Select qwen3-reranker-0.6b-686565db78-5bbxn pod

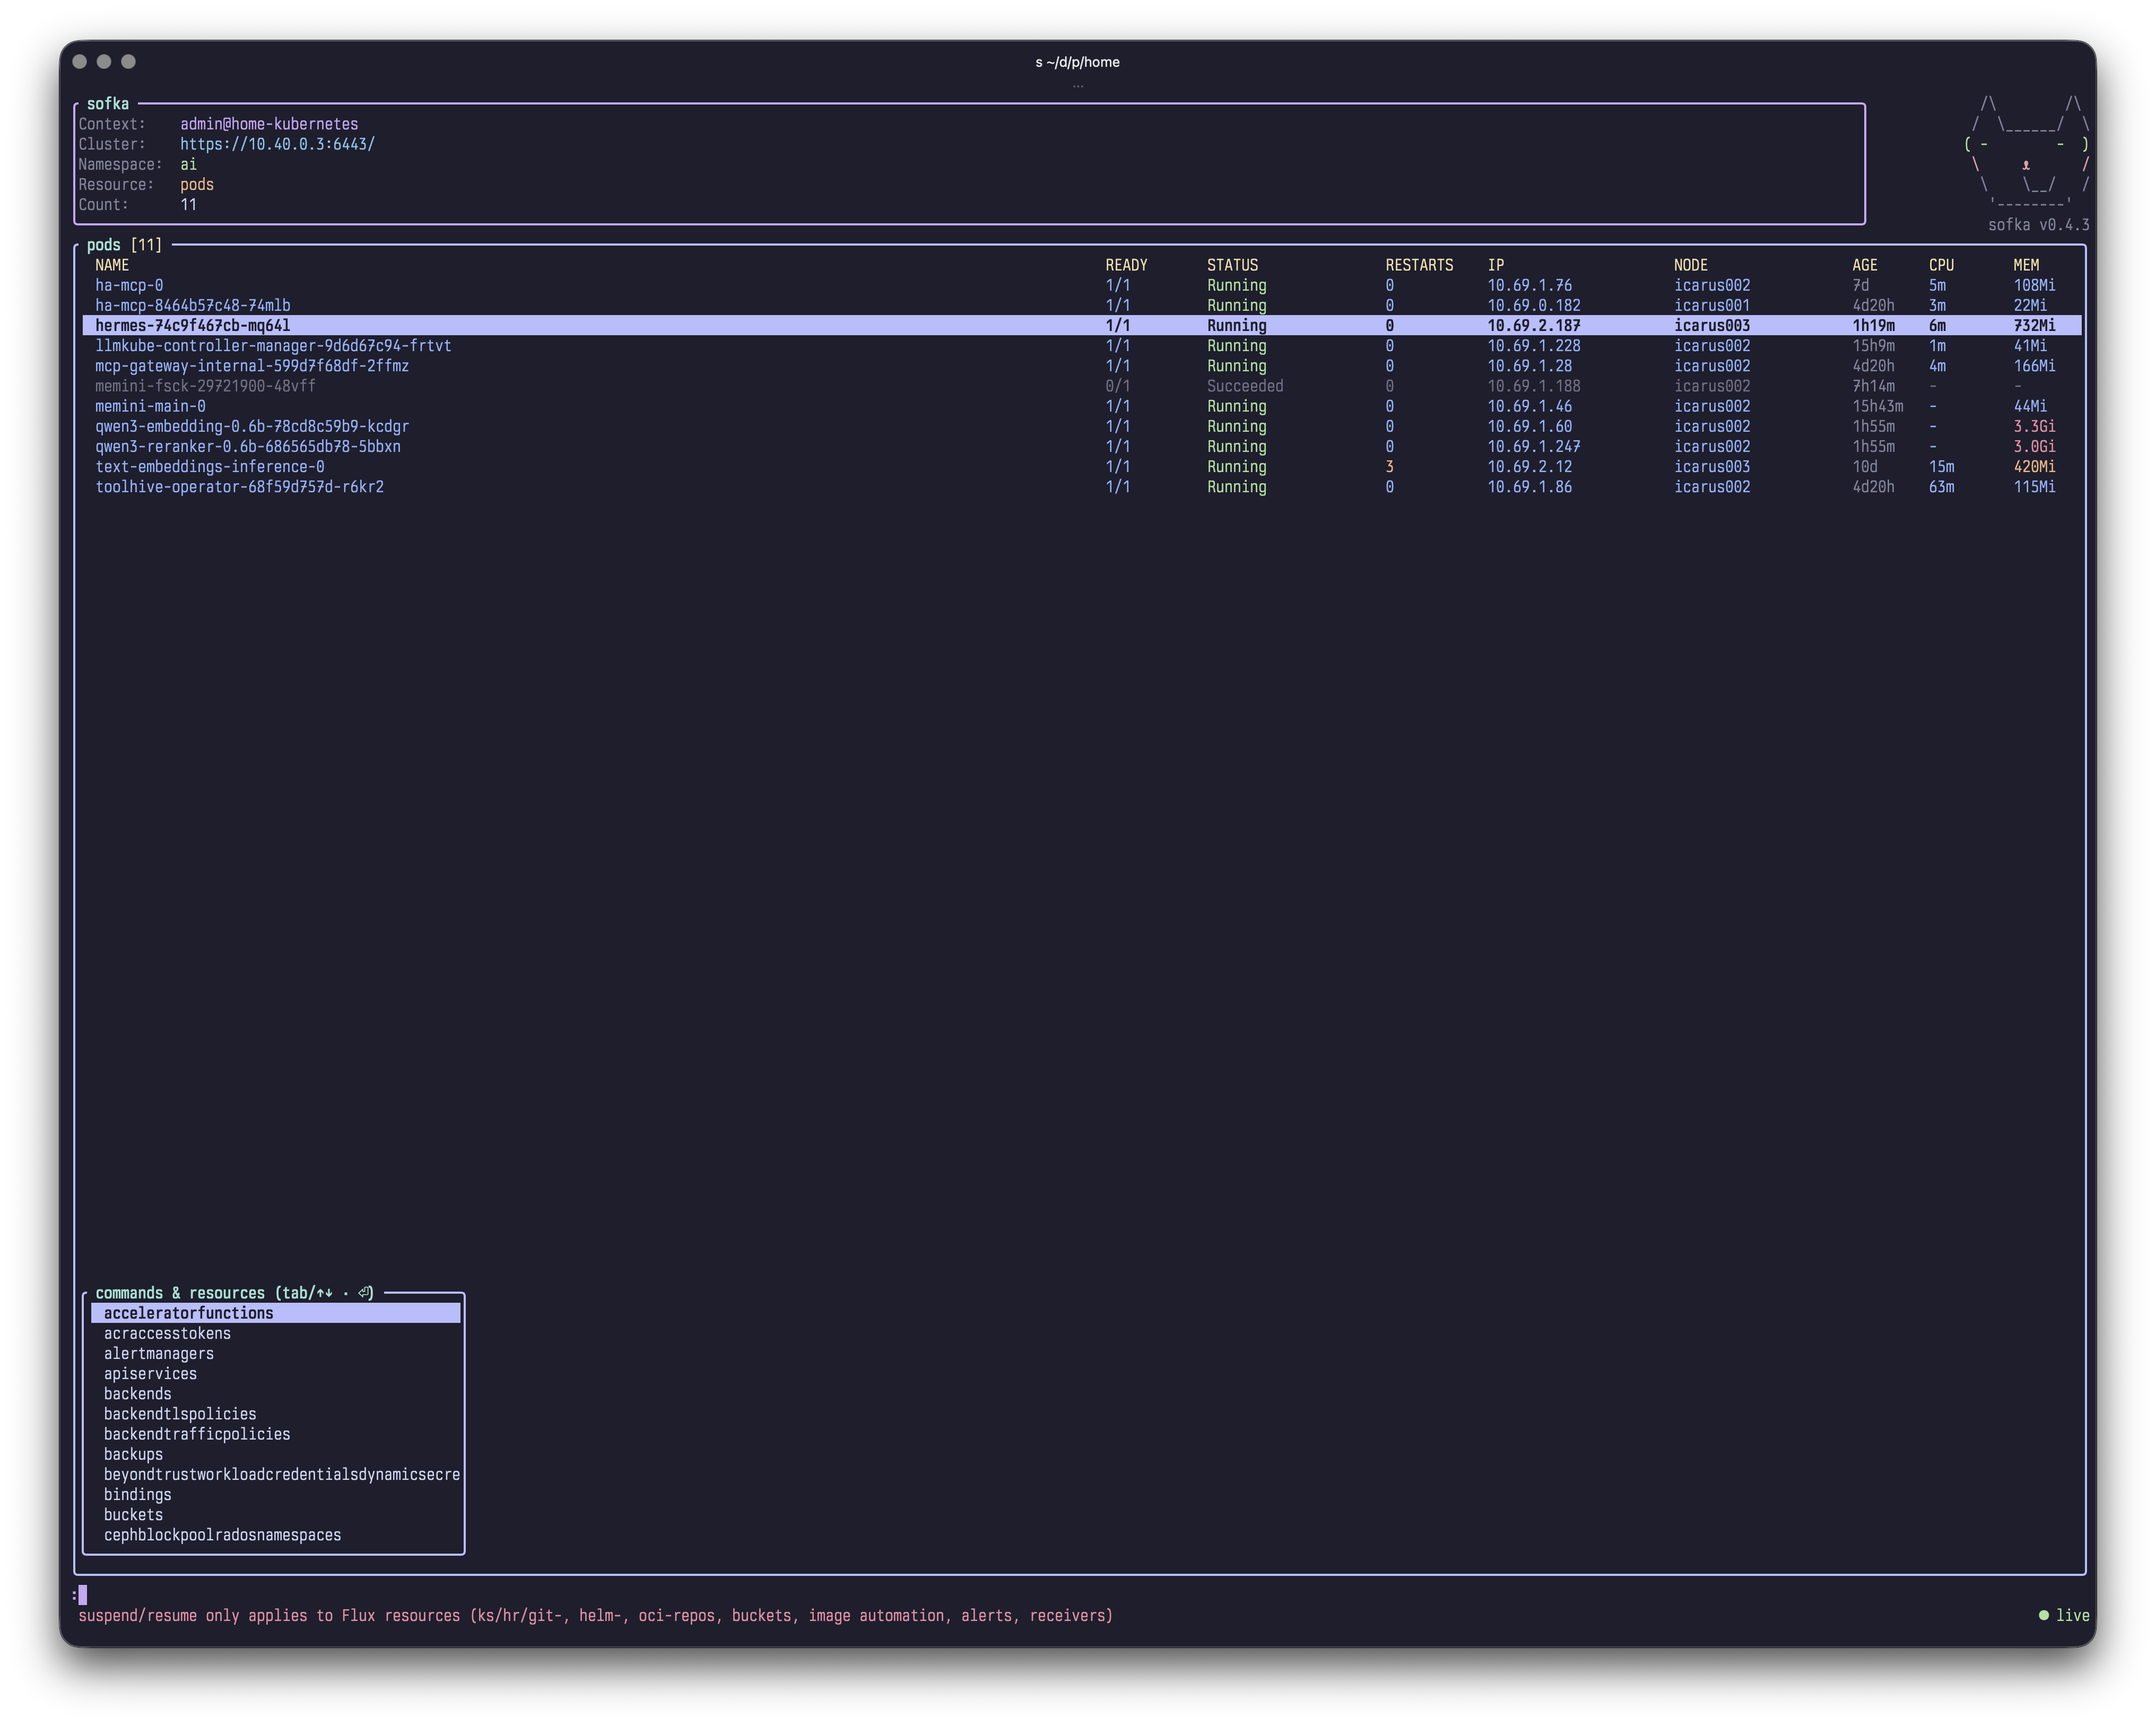click(1082, 446)
